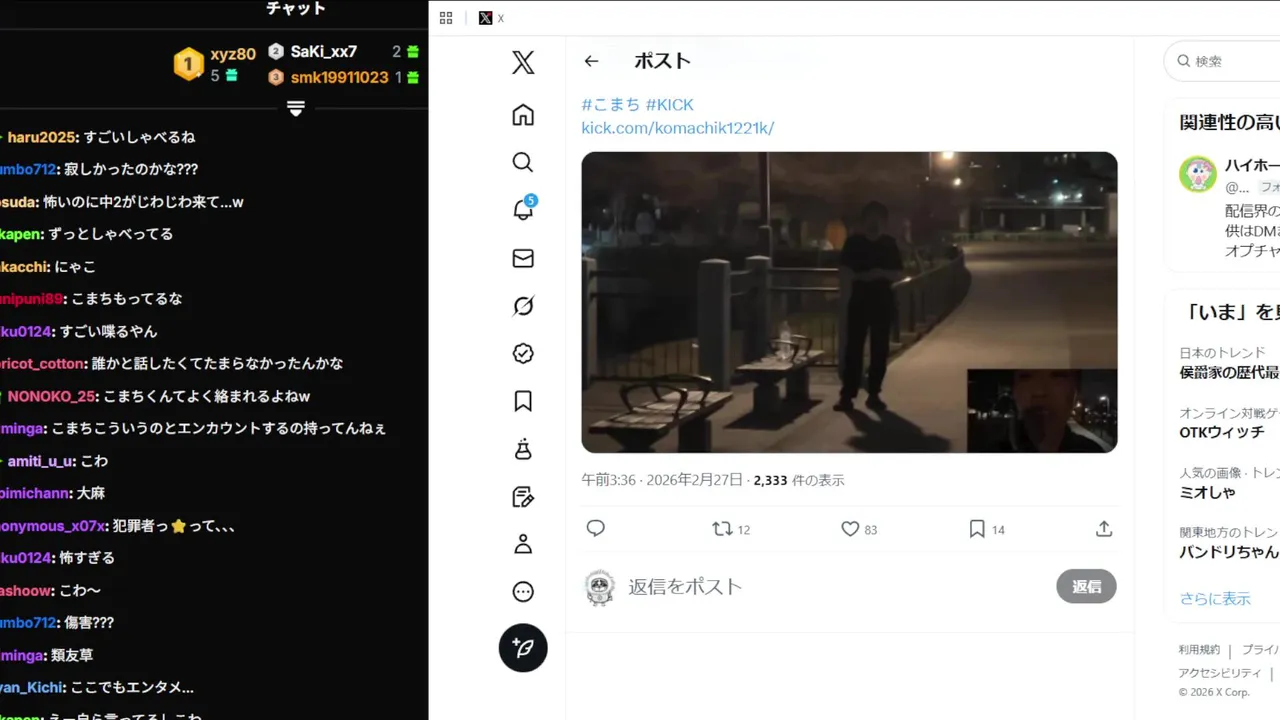Go back with the left arrow
The image size is (1280, 720).
click(591, 61)
